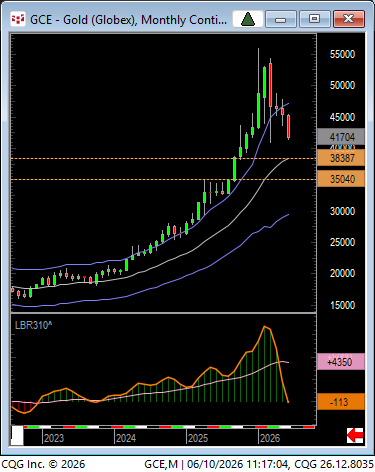The image size is (375, 472).
Task: Click the GCE - Gold (Globex) window title text
Action: click(x=128, y=20)
